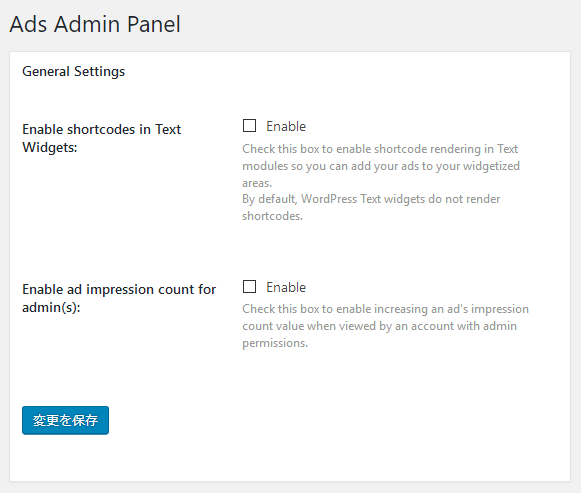
Task: Click the 'admin(s):' label text
Action: click(51, 307)
